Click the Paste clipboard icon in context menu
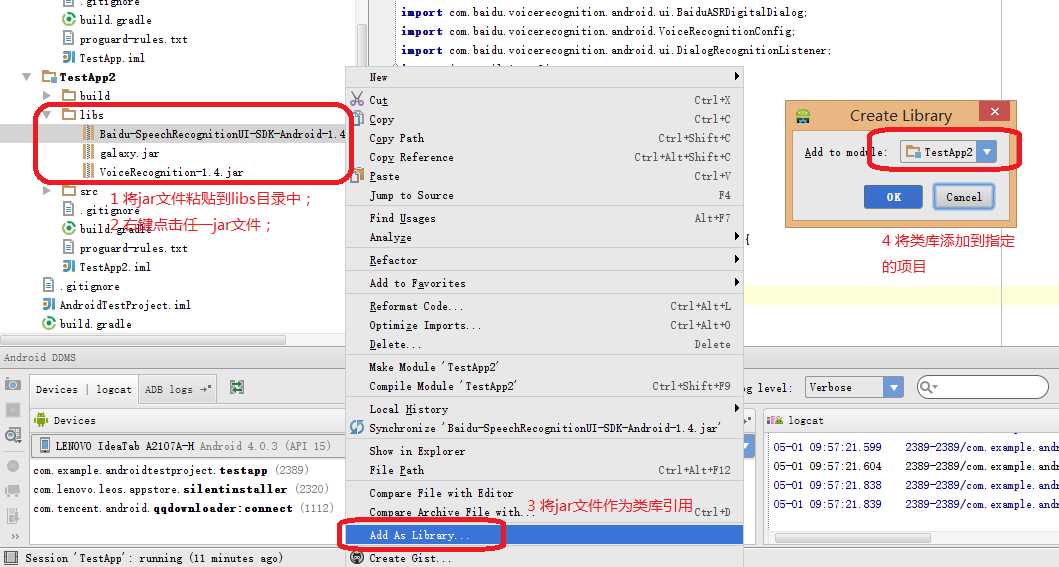The image size is (1059, 567). point(357,176)
